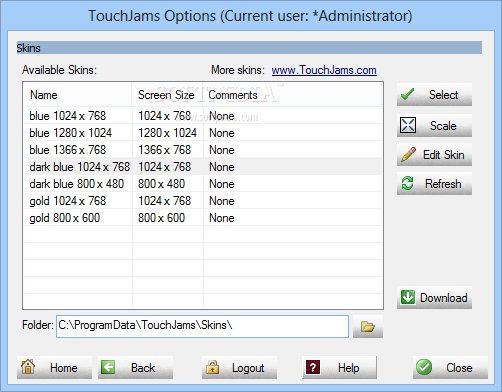Sort list by Name column header
Image resolution: width=502 pixels, height=392 pixels.
pos(78,95)
